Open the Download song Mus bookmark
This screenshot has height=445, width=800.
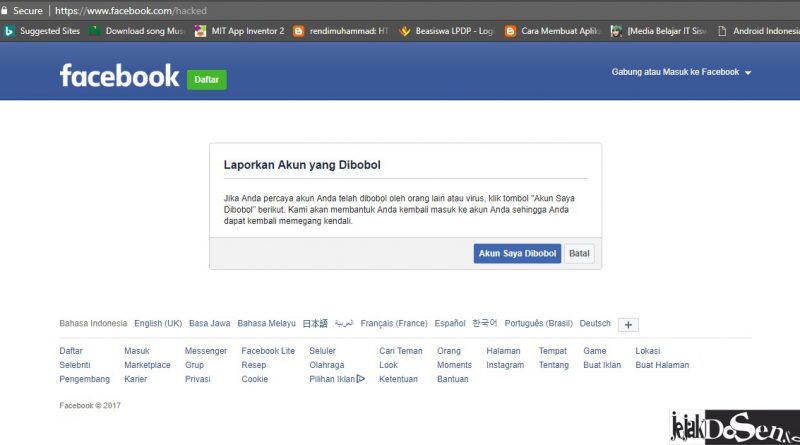(136, 31)
